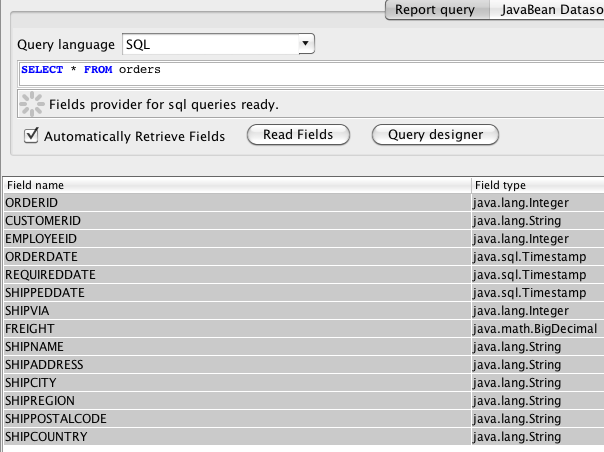This screenshot has height=452, width=604.
Task: Switch to the Report query tab
Action: [x=436, y=10]
